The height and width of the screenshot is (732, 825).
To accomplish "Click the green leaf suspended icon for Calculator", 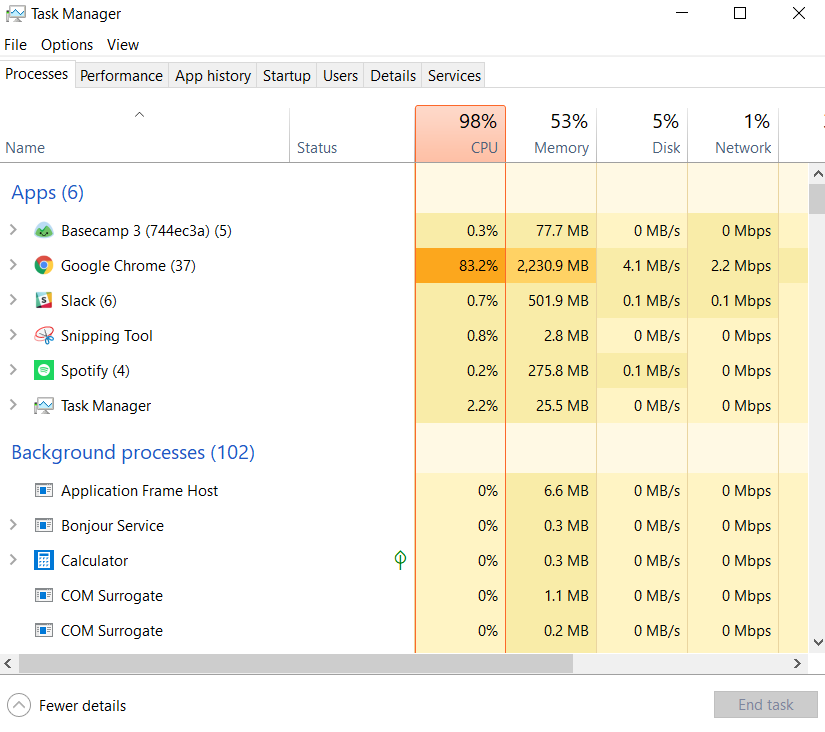I will [x=400, y=560].
